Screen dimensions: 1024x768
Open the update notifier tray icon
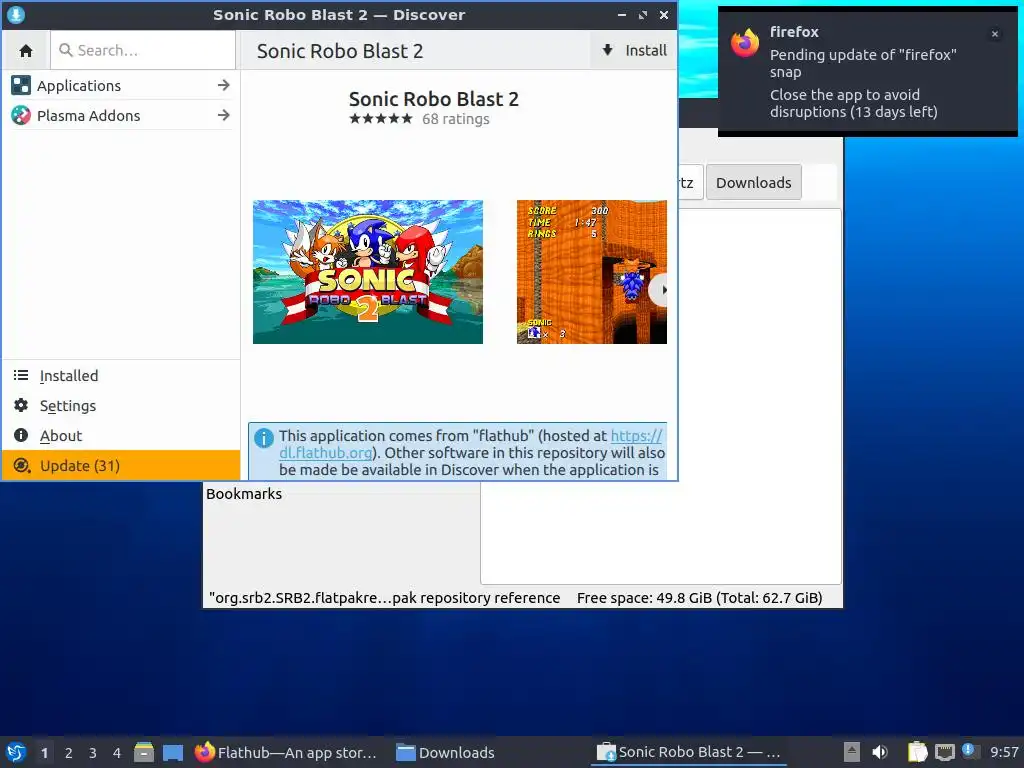[x=970, y=751]
